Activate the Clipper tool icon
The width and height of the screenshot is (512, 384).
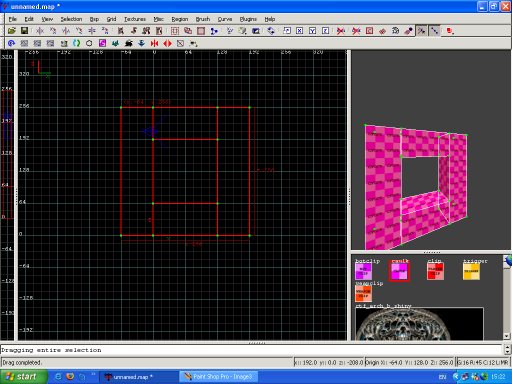214,31
